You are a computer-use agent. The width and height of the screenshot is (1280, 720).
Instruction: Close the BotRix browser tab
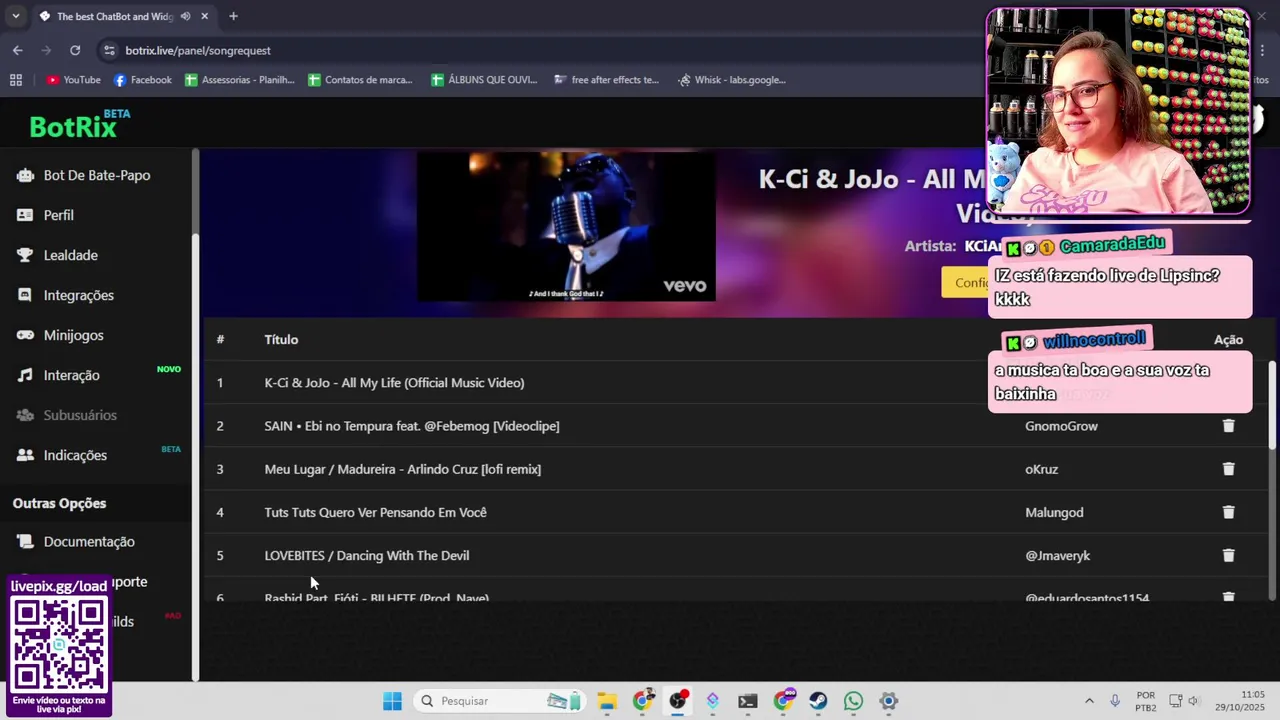[x=205, y=16]
